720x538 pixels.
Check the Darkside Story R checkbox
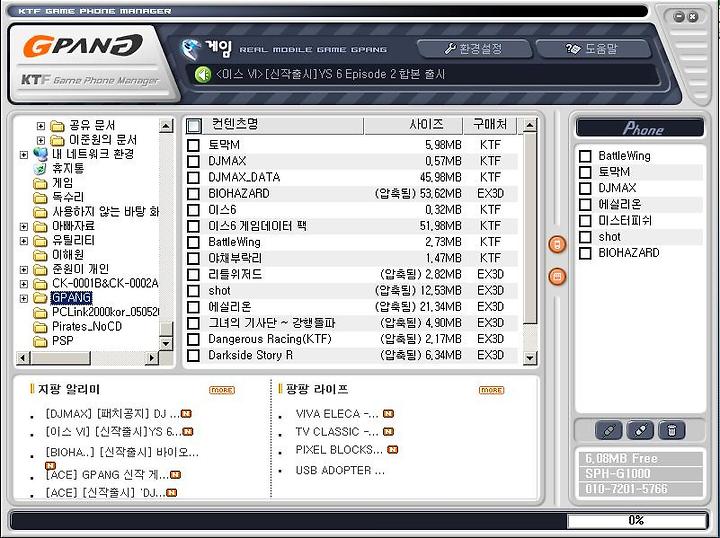[x=193, y=355]
